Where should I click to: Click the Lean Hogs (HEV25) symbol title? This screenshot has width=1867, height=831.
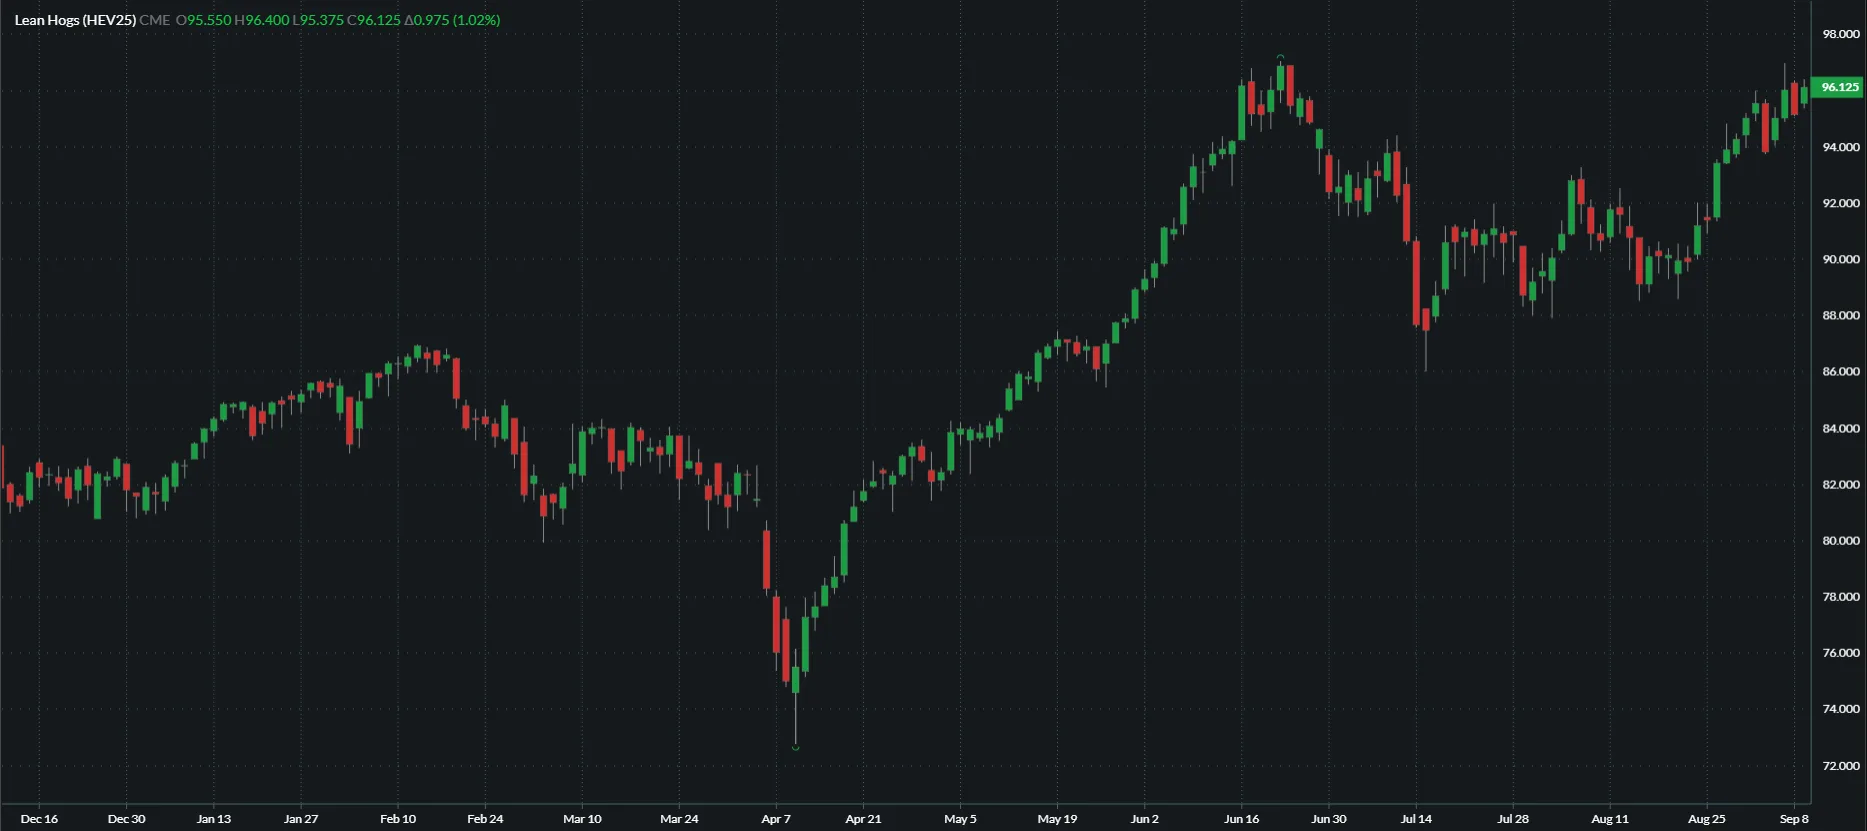tap(75, 20)
